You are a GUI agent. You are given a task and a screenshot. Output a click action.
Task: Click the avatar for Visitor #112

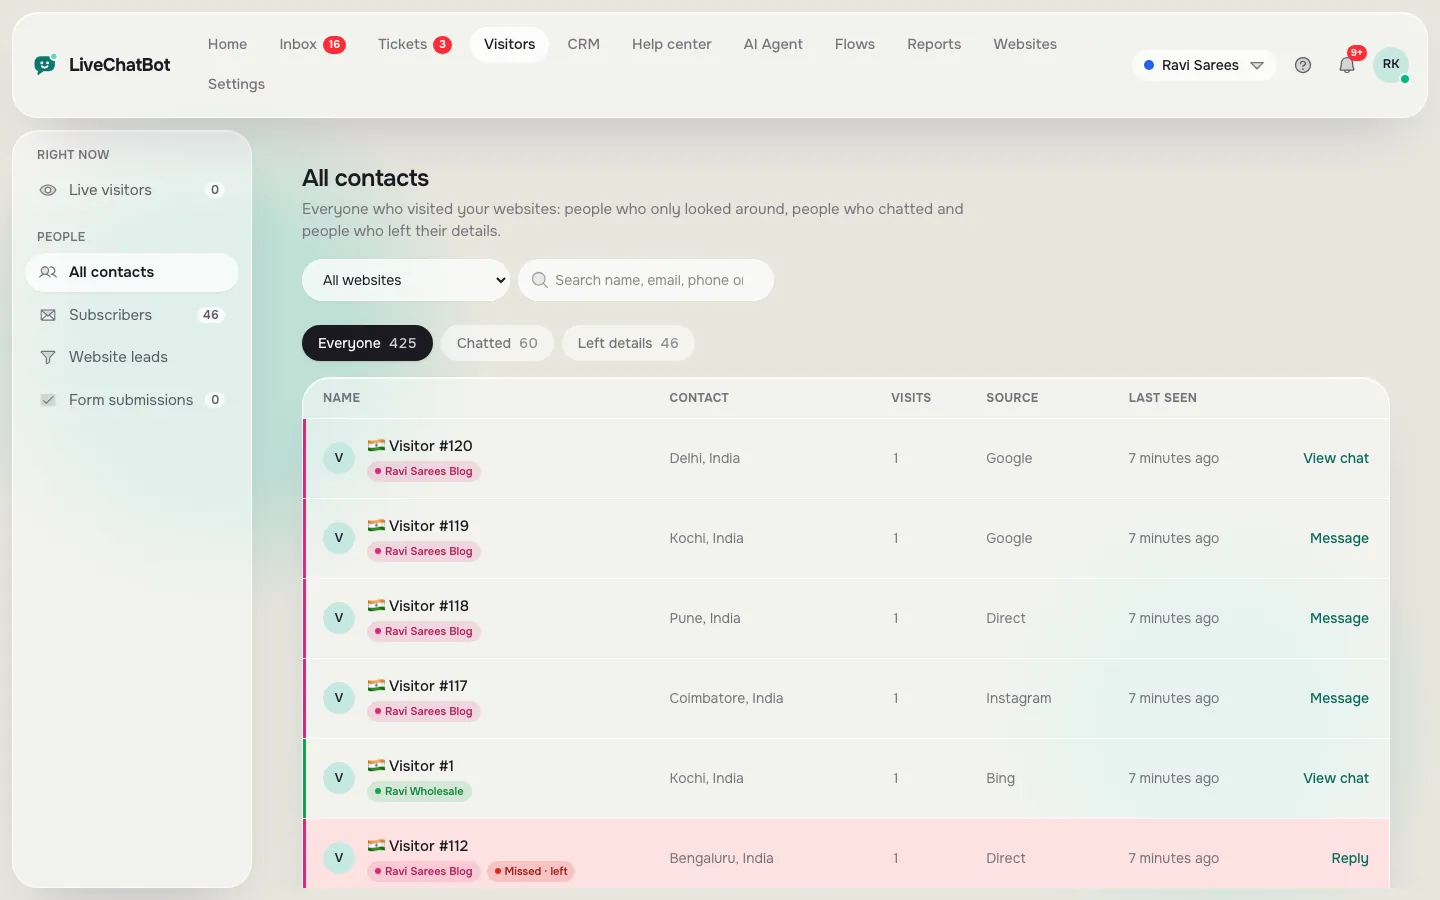[339, 858]
